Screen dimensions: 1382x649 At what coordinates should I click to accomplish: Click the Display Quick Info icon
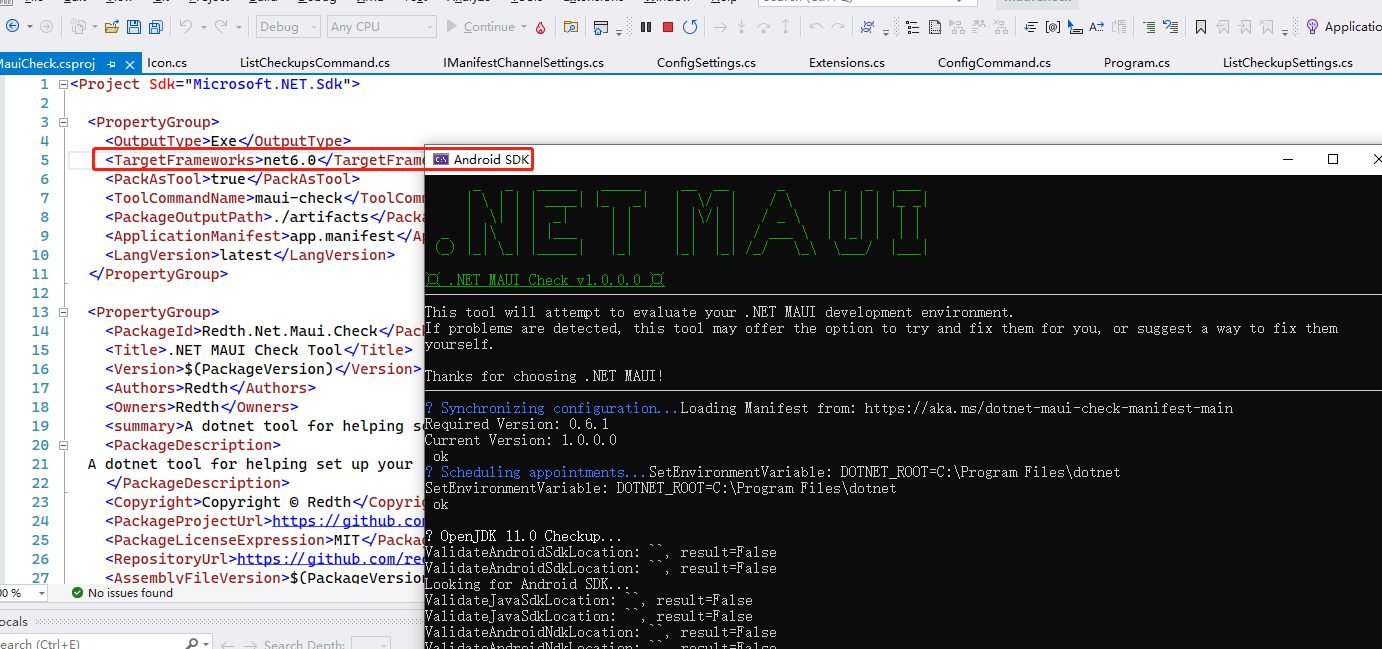coord(1073,27)
